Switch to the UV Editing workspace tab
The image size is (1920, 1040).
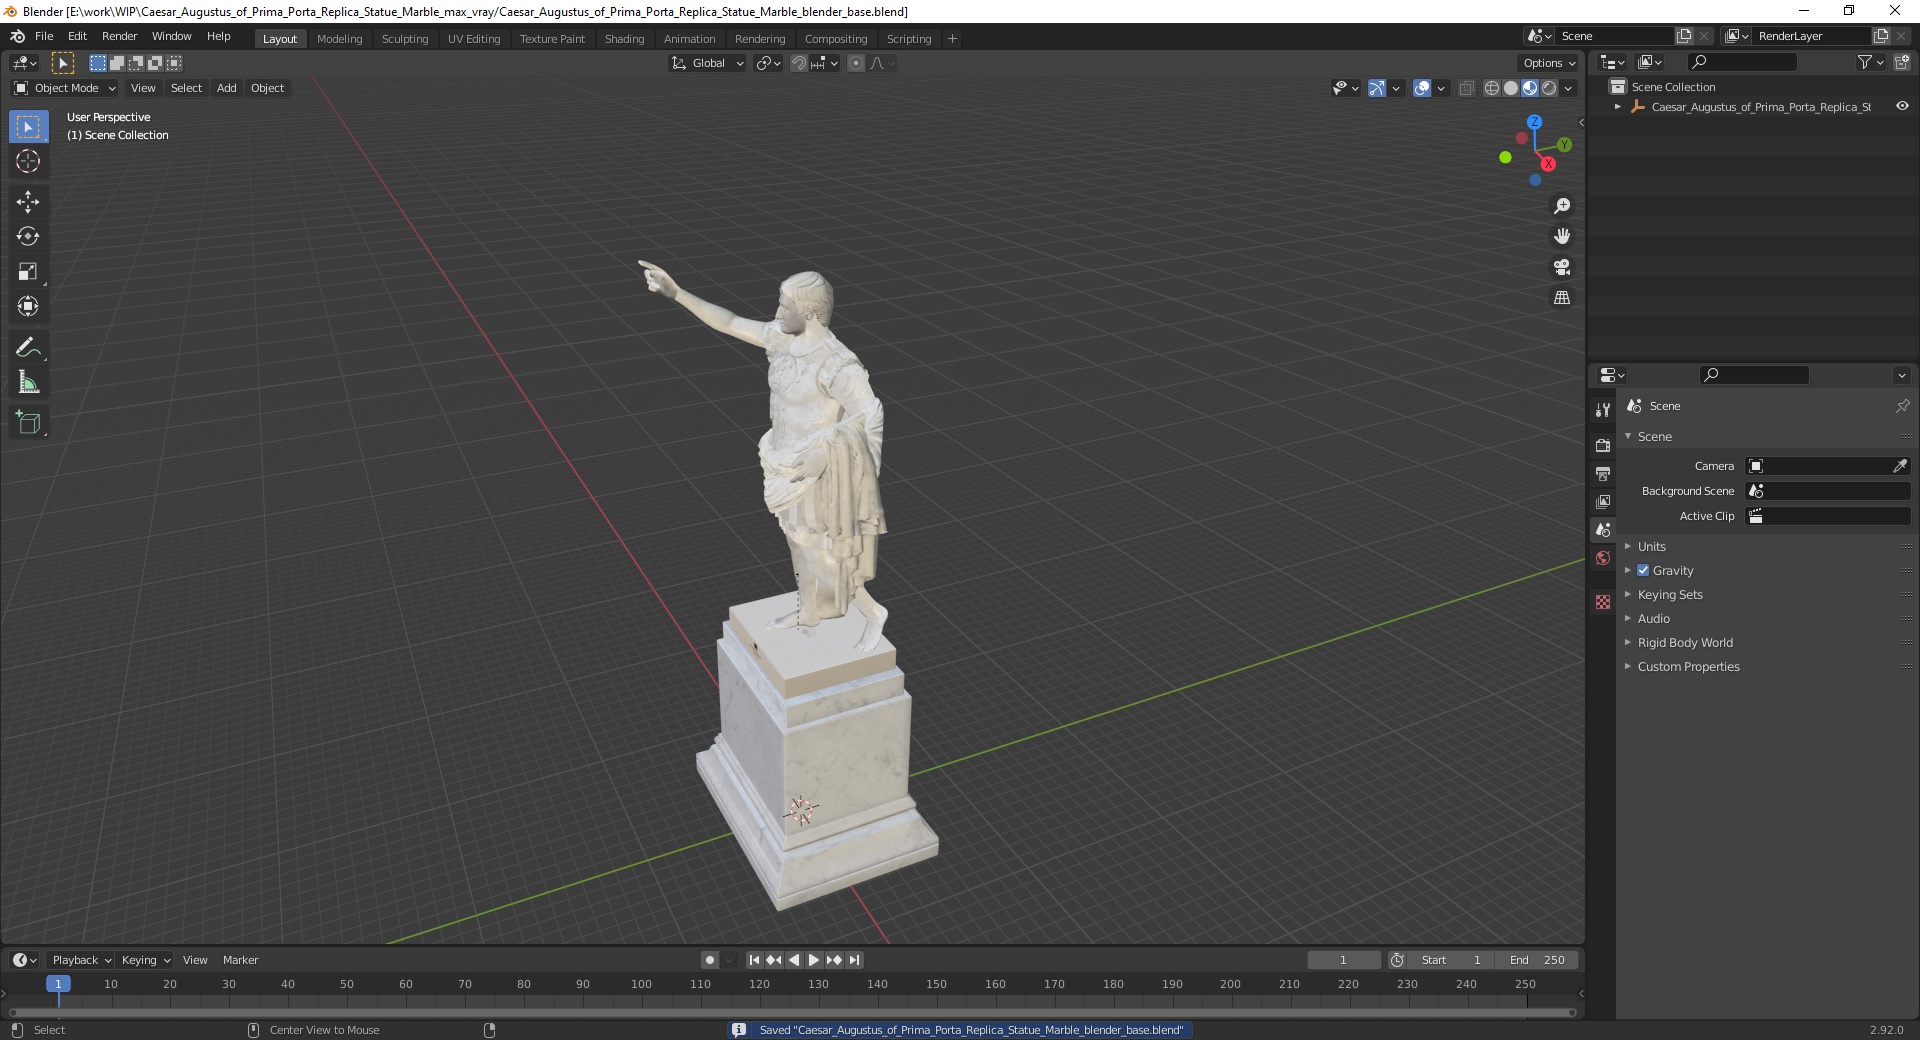(474, 39)
